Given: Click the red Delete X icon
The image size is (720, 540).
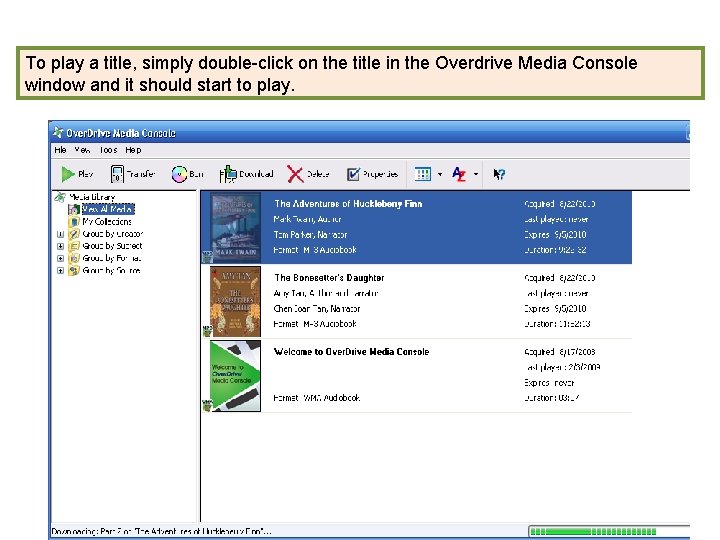Looking at the screenshot, I should pos(295,174).
